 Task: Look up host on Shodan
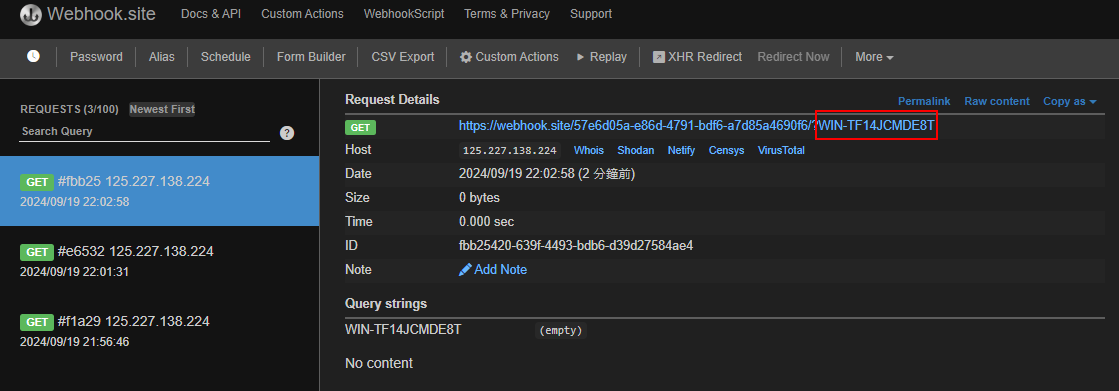pos(636,151)
